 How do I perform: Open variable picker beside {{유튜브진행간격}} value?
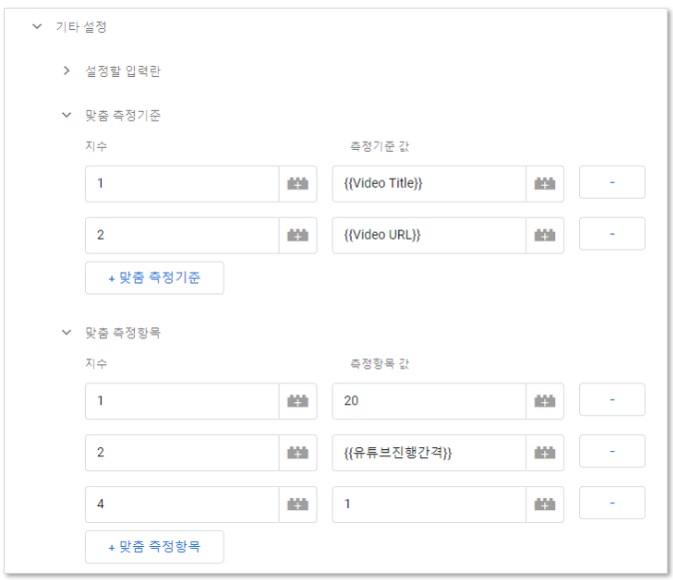pos(545,452)
